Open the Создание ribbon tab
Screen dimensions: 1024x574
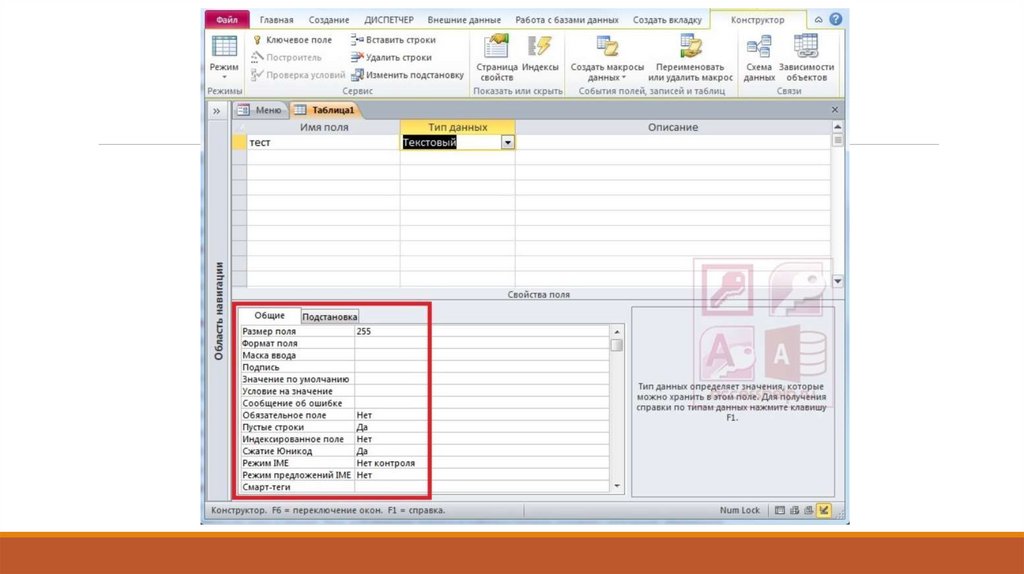[329, 20]
